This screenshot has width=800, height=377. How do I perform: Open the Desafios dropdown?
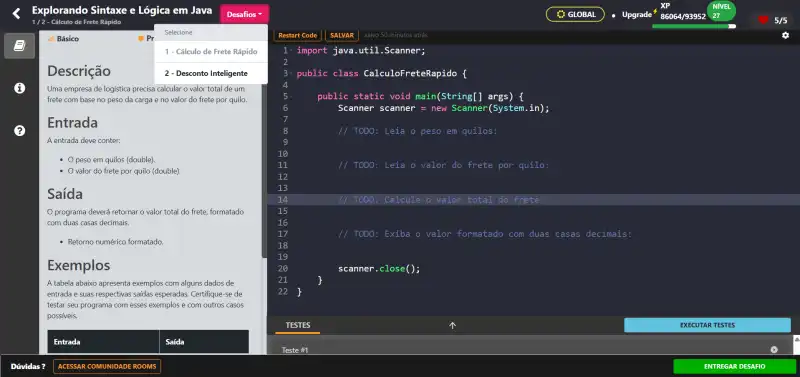244,14
